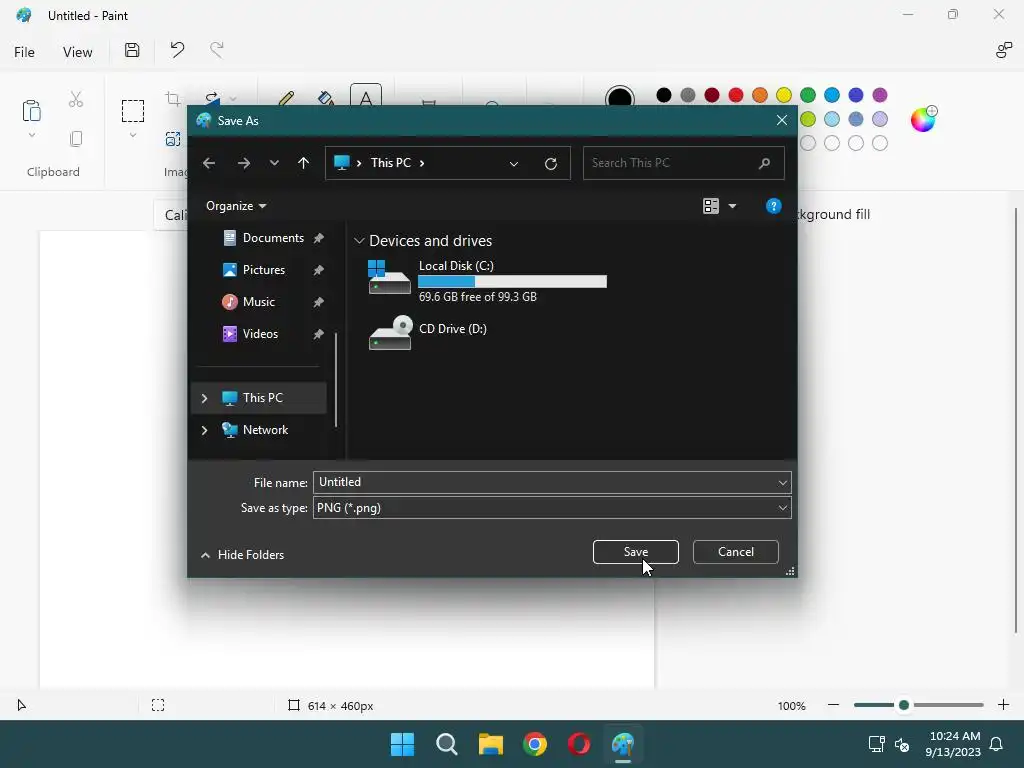Viewport: 1024px width, 768px height.
Task: Unpin Documents using its pin icon
Action: [319, 238]
